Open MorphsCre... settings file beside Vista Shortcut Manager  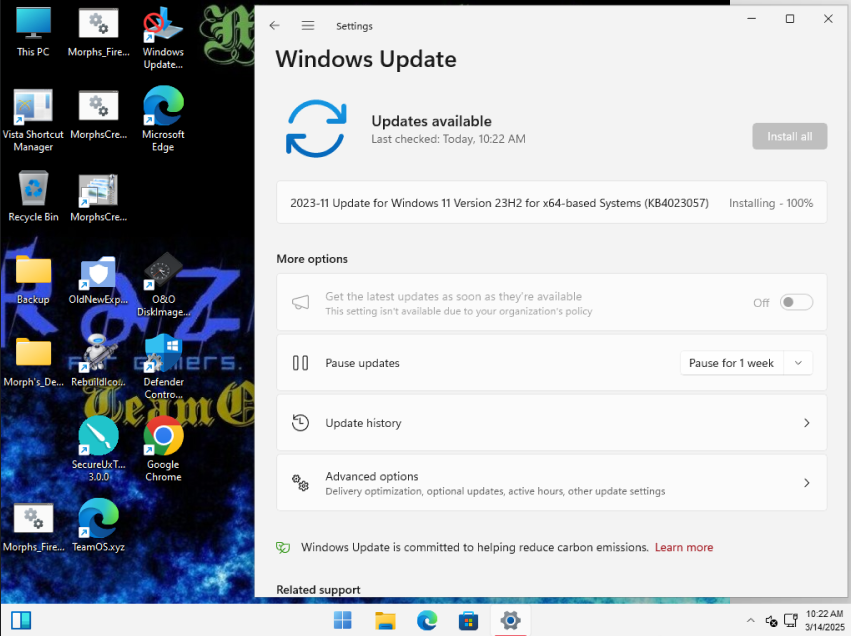click(x=98, y=115)
